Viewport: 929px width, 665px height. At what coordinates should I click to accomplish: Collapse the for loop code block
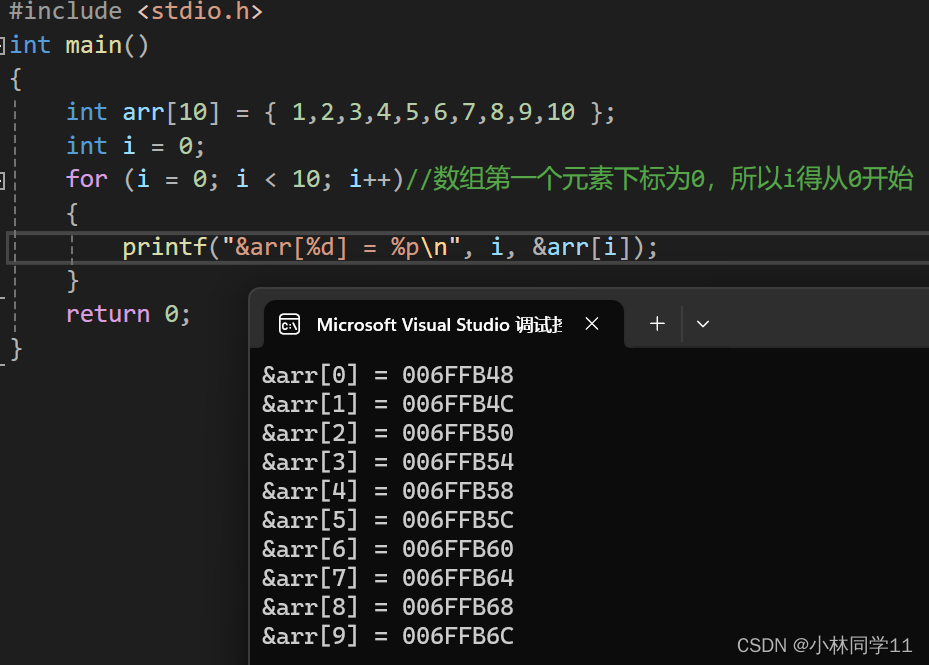(x=2, y=180)
